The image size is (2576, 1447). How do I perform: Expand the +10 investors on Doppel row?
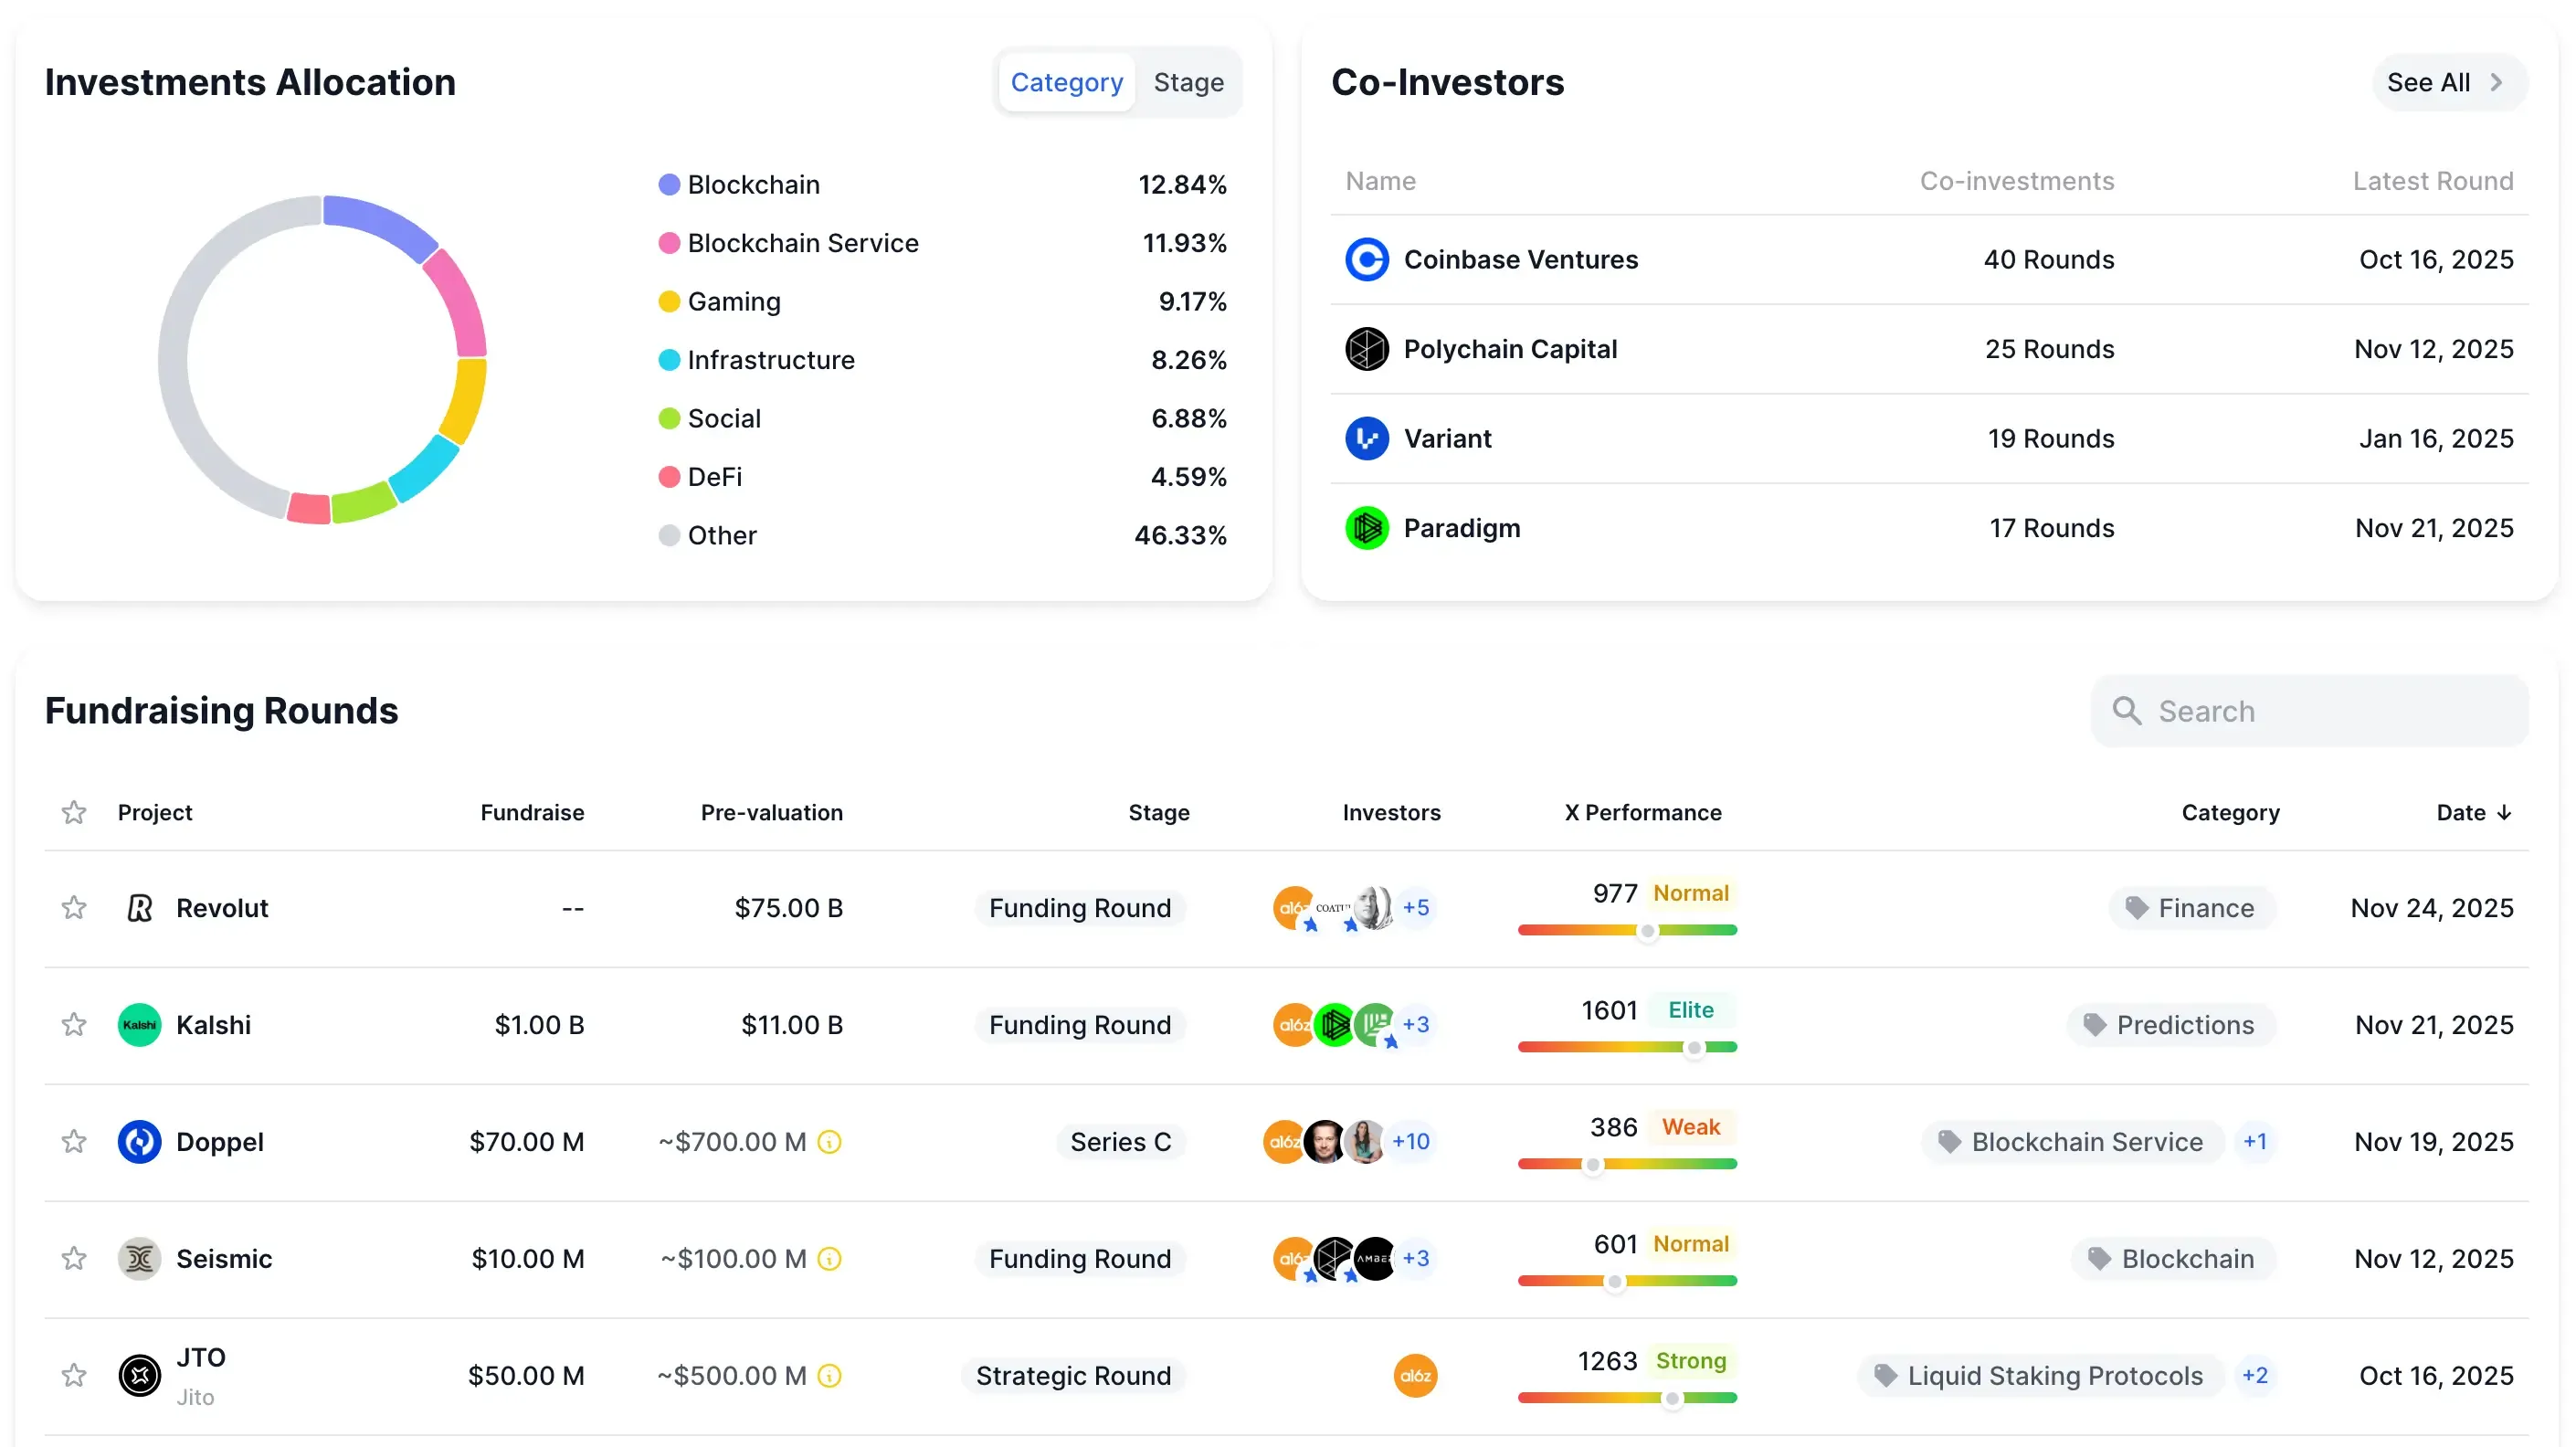coord(1411,1141)
